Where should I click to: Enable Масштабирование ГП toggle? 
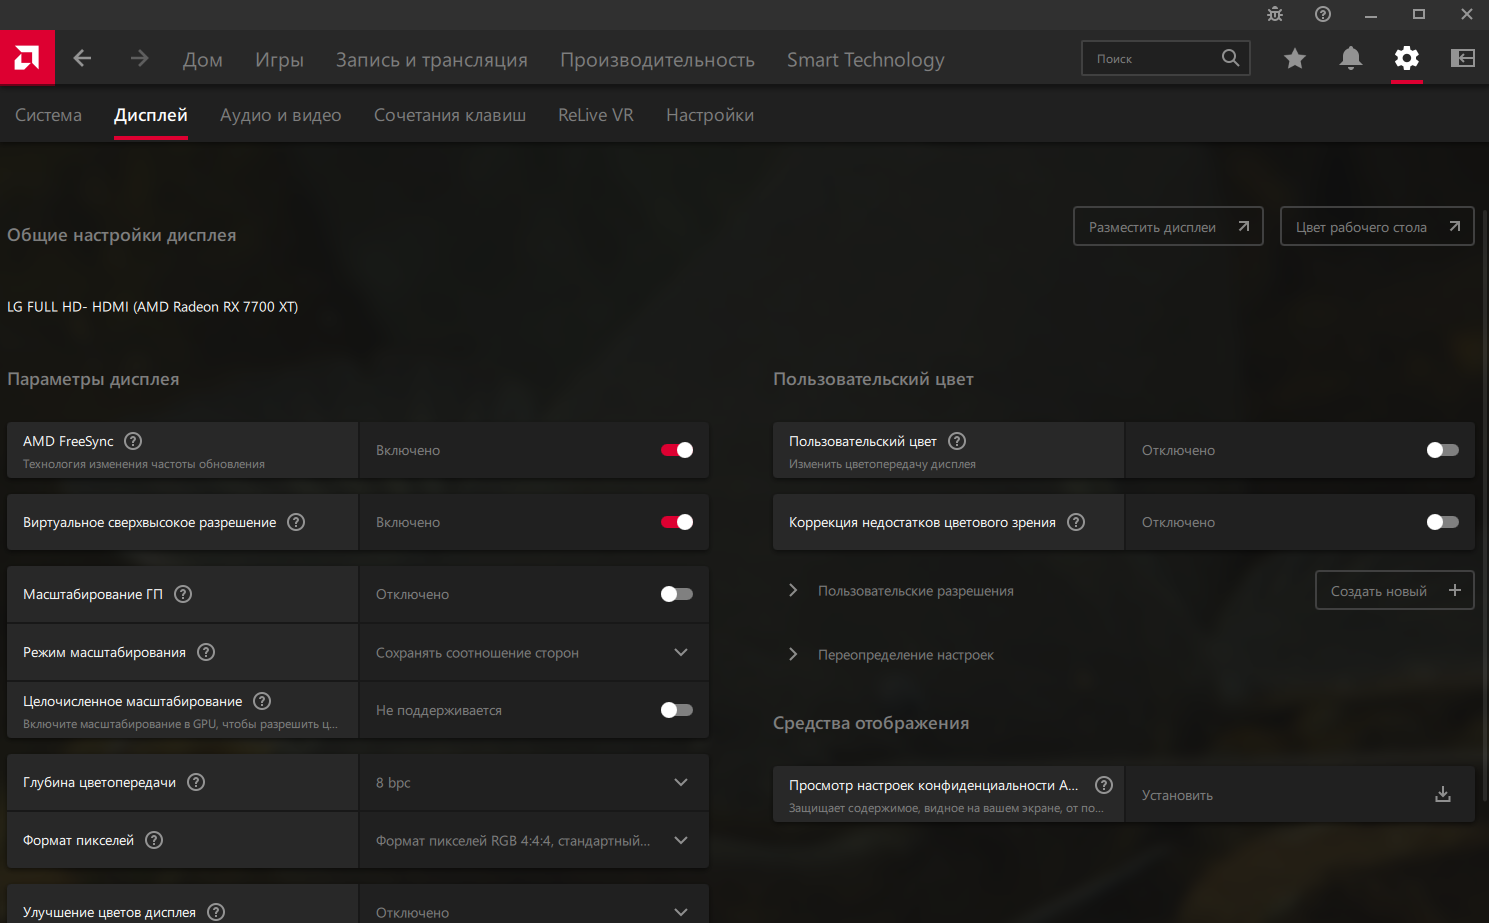pyautogui.click(x=677, y=594)
